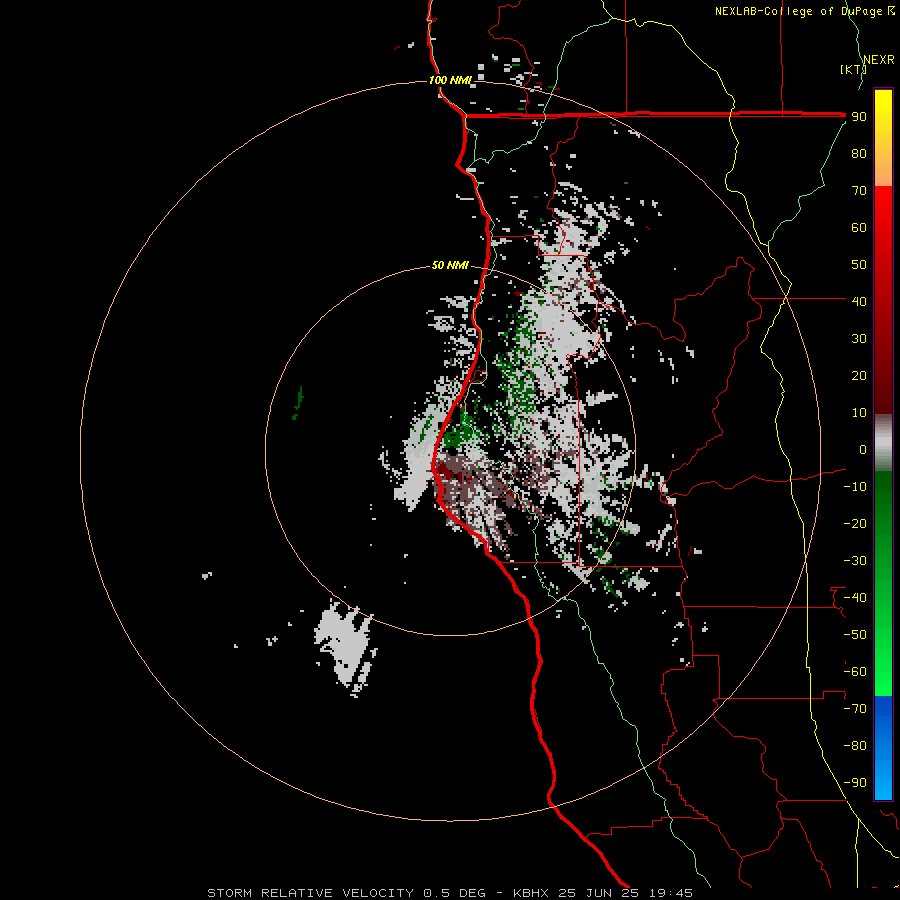
Task: Click the NEXLAB-College of DuPage title text
Action: click(x=804, y=11)
